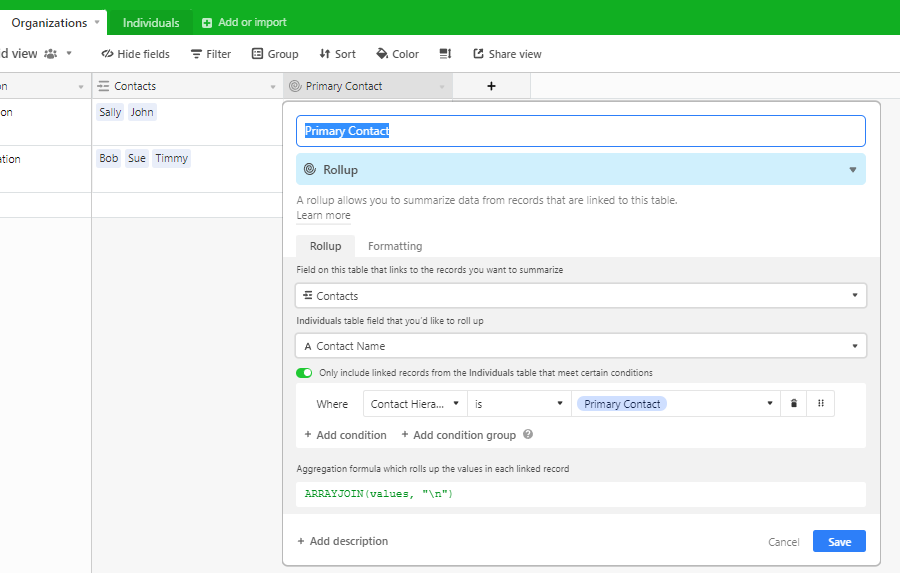Image resolution: width=900 pixels, height=573 pixels.
Task: Open the Learn more link
Action: pyautogui.click(x=323, y=215)
